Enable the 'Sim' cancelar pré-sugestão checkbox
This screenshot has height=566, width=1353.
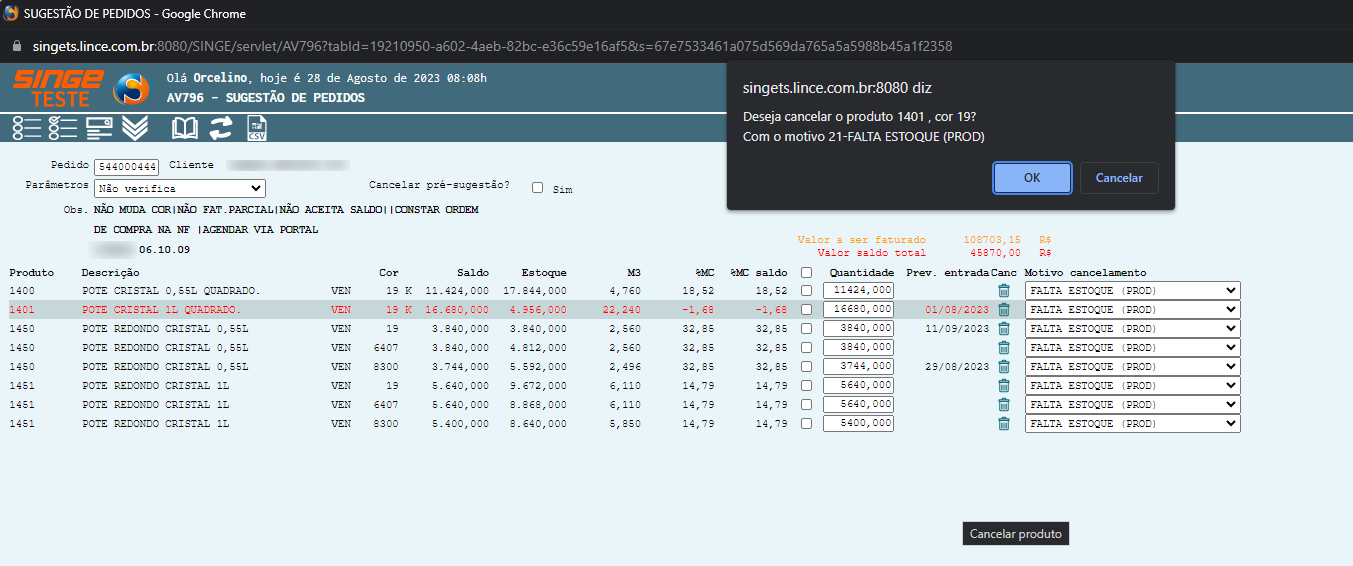coord(538,188)
